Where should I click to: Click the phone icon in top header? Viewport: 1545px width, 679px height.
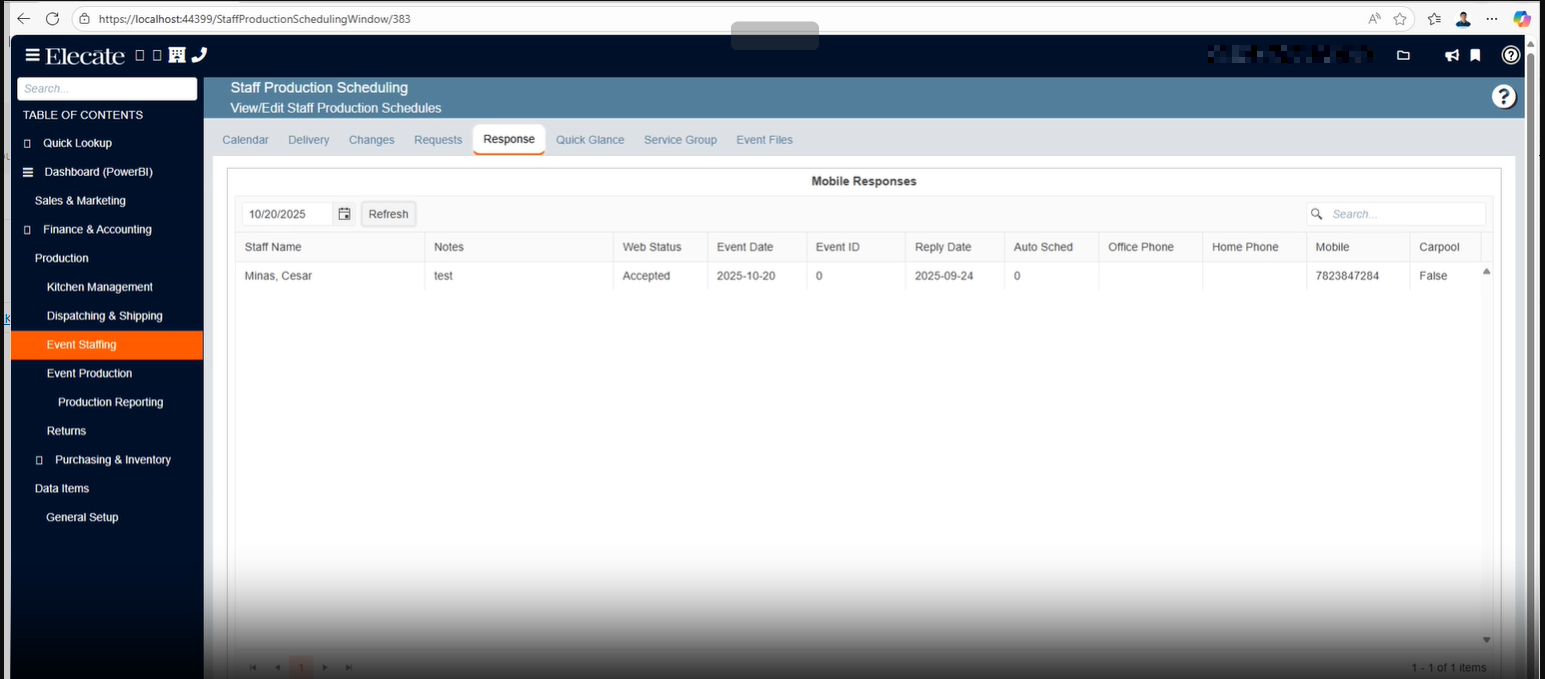(x=199, y=55)
